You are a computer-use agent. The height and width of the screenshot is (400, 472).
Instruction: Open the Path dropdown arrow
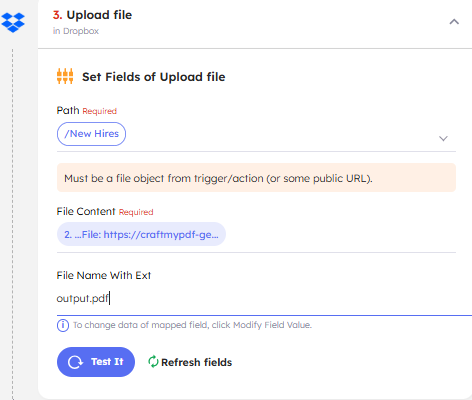tap(443, 138)
